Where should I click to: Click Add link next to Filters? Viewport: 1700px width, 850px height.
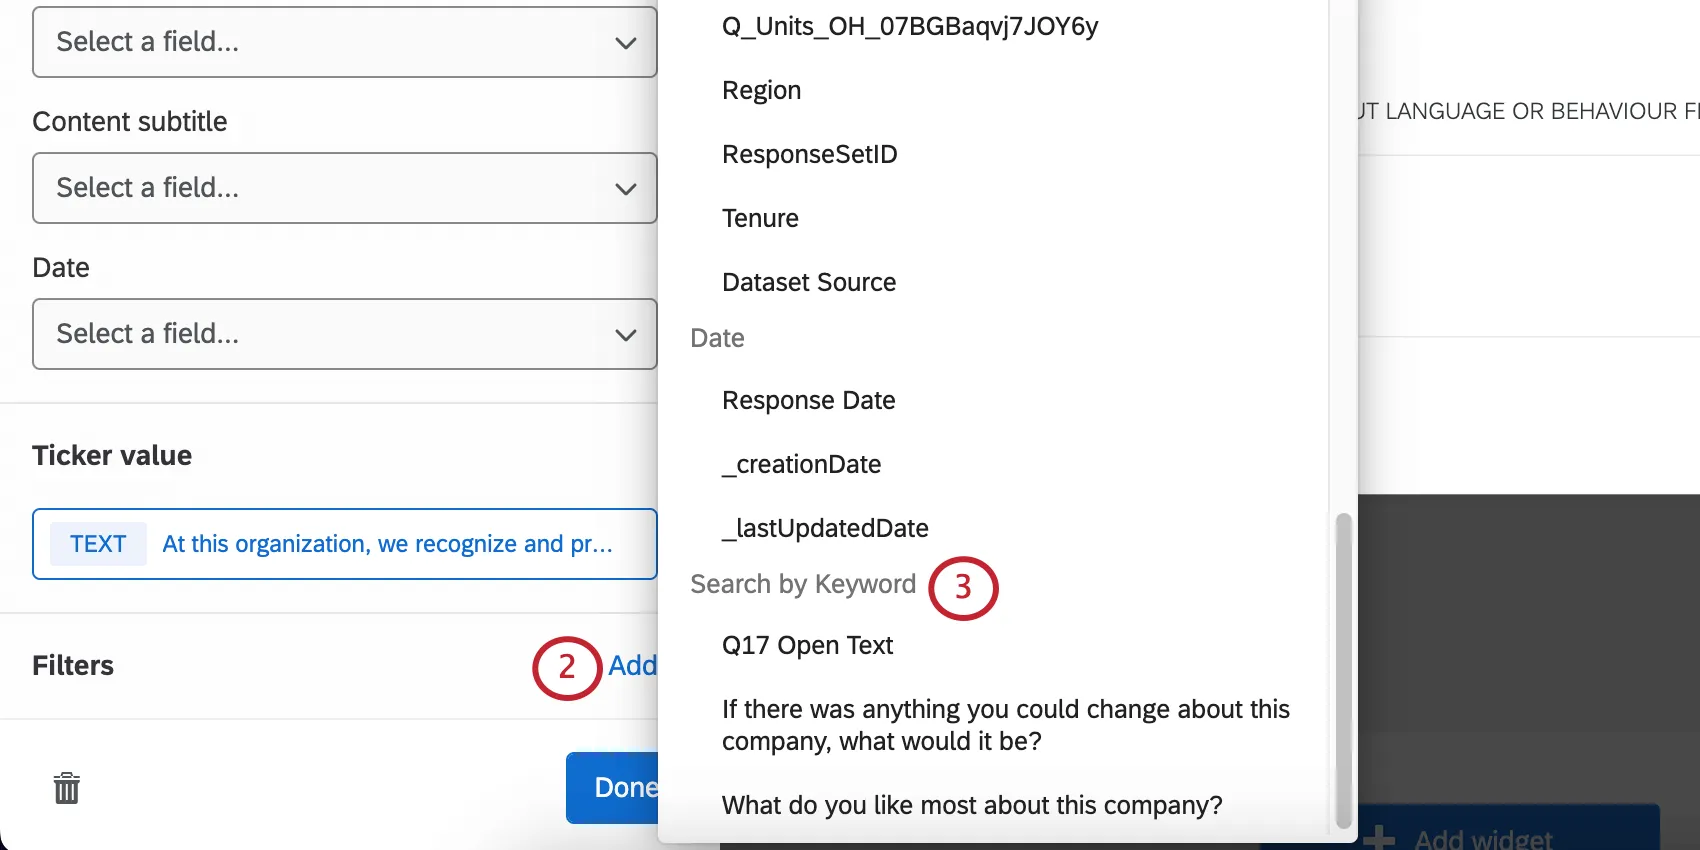tap(632, 665)
